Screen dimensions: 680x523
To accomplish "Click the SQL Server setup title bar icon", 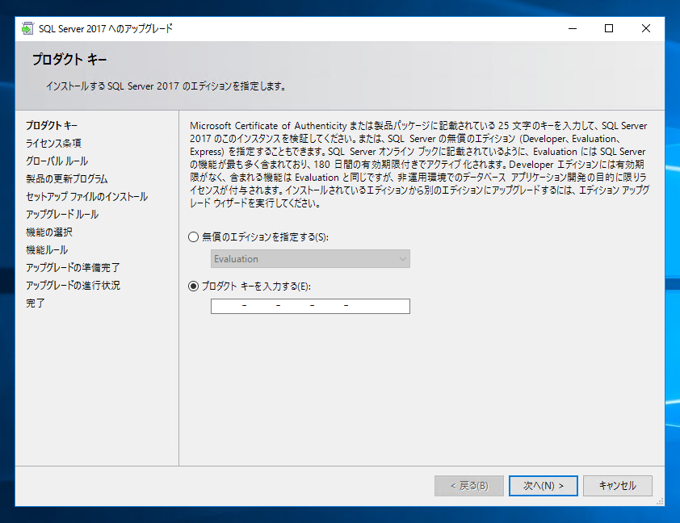I will point(27,29).
